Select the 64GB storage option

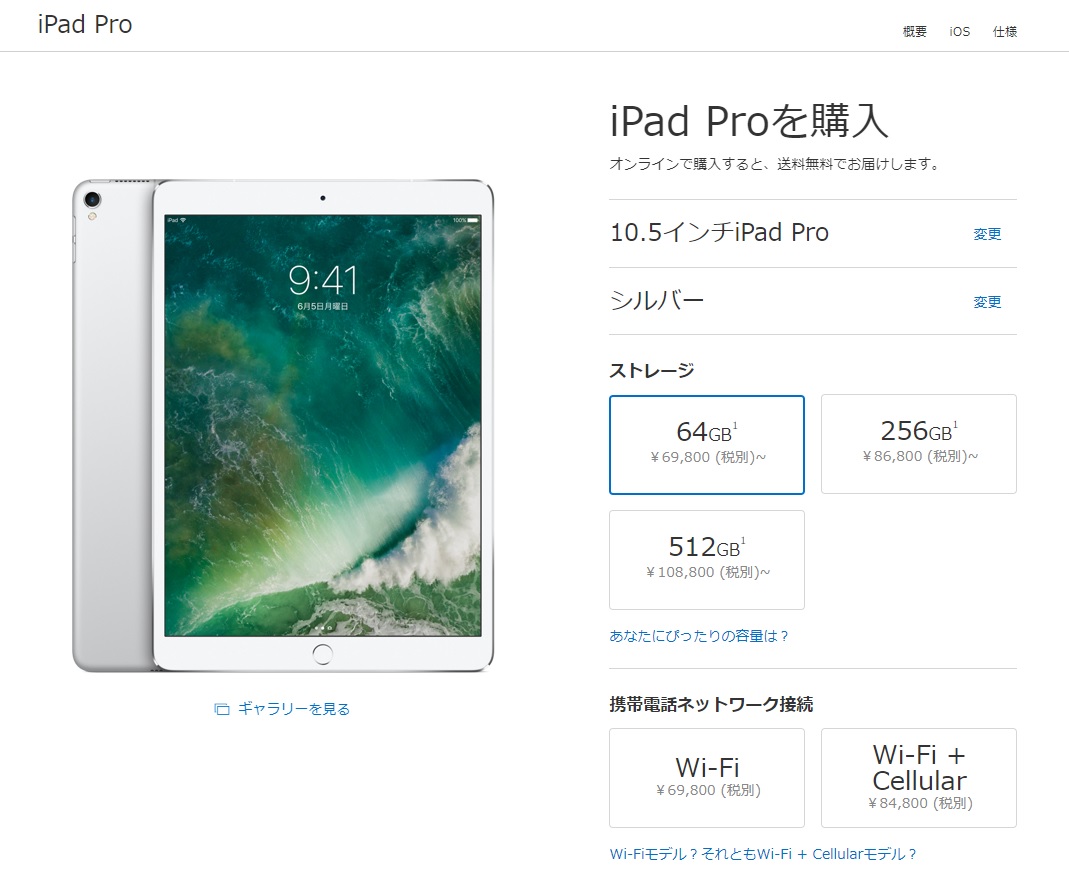click(x=706, y=444)
